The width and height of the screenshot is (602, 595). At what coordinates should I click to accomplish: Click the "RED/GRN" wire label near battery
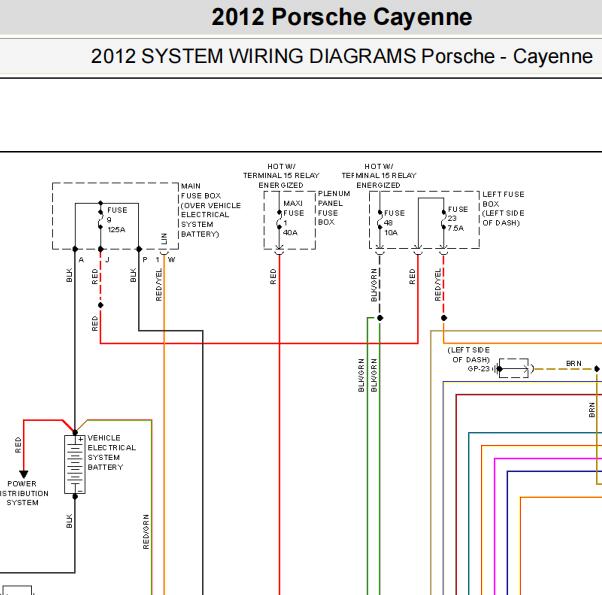coord(146,532)
